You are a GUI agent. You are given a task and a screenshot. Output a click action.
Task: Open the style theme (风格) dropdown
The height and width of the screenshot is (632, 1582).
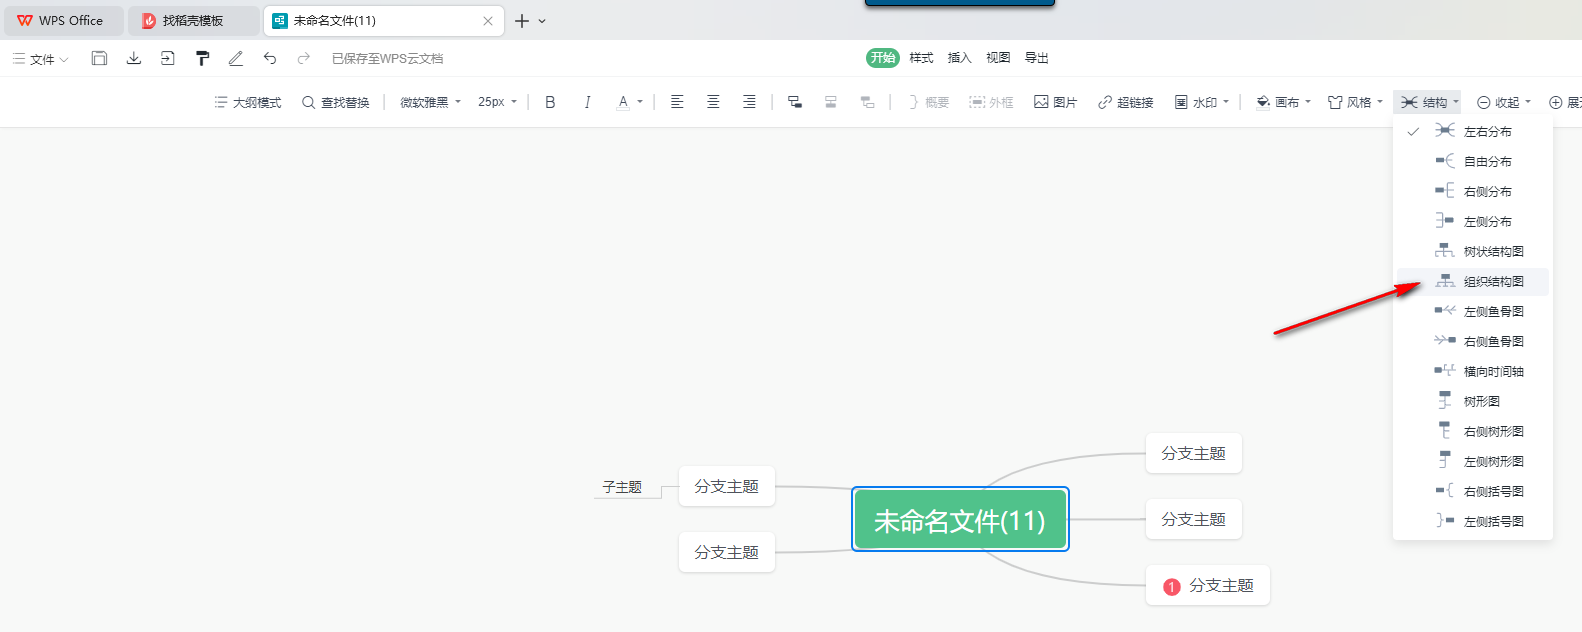[1355, 102]
